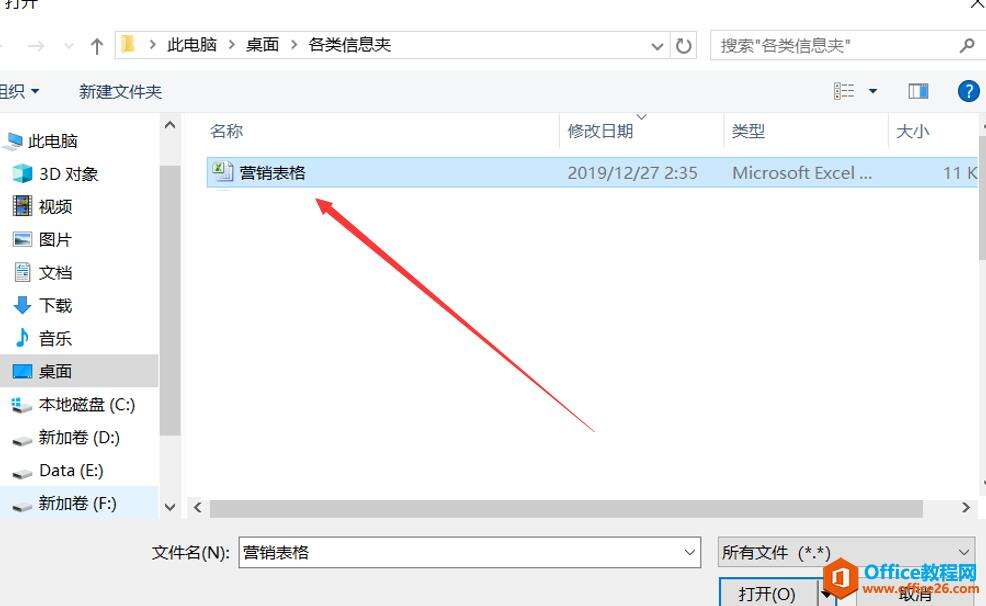This screenshot has height=606, width=986.
Task: Click the search magnifier icon
Action: [967, 45]
